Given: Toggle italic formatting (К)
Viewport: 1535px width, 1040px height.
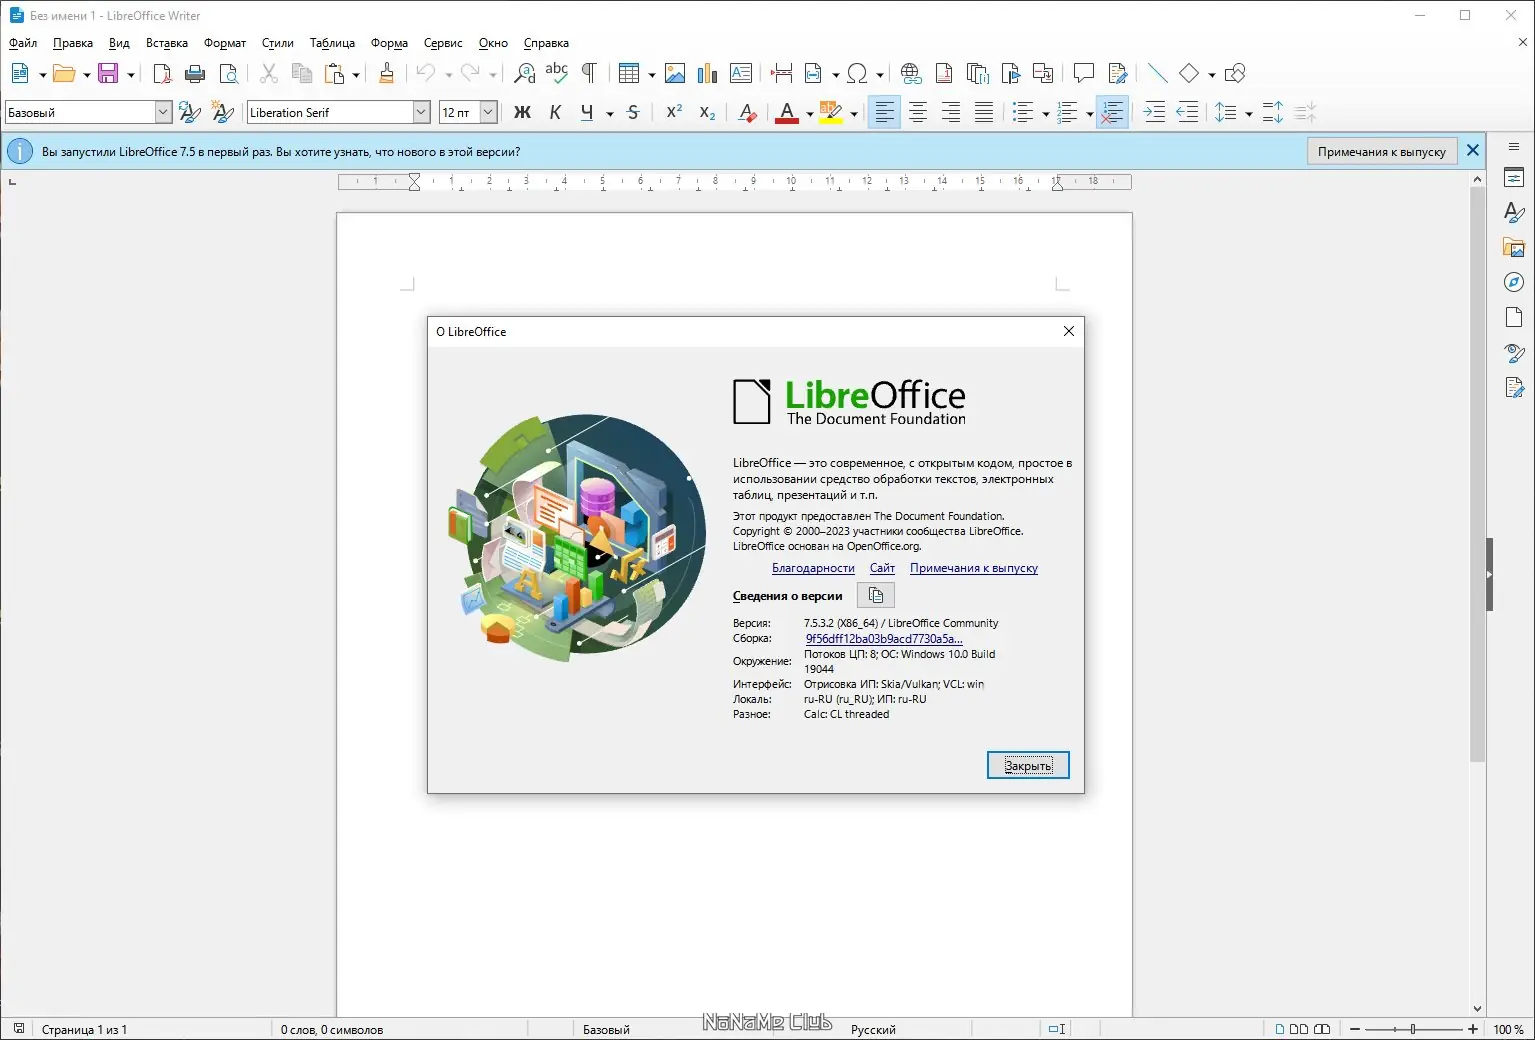Looking at the screenshot, I should [555, 113].
